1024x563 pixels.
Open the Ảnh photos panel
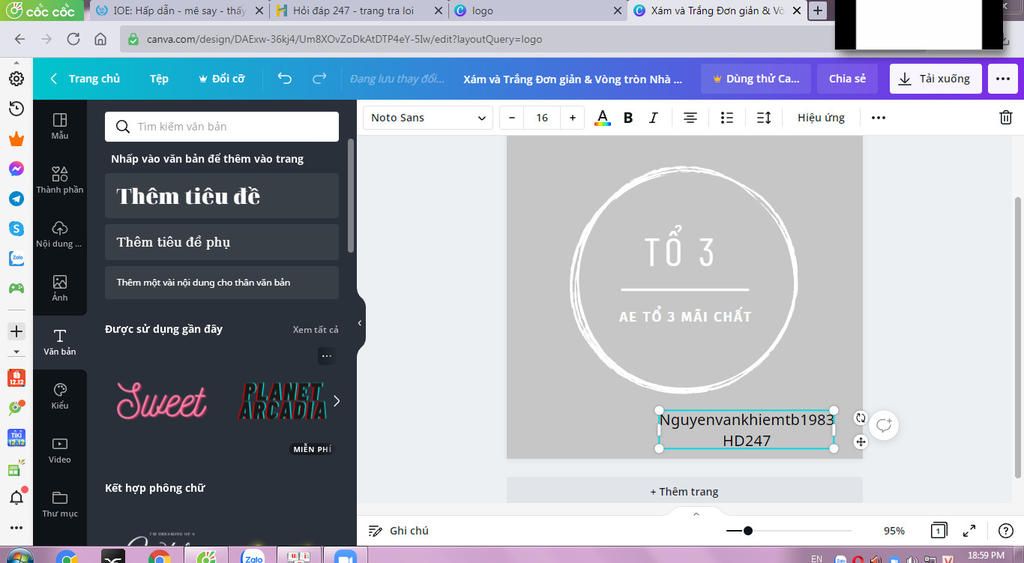coord(60,288)
